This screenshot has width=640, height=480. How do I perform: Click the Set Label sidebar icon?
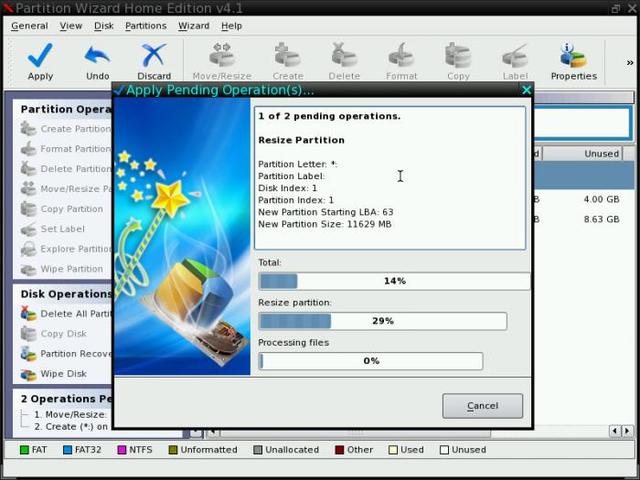[29, 229]
